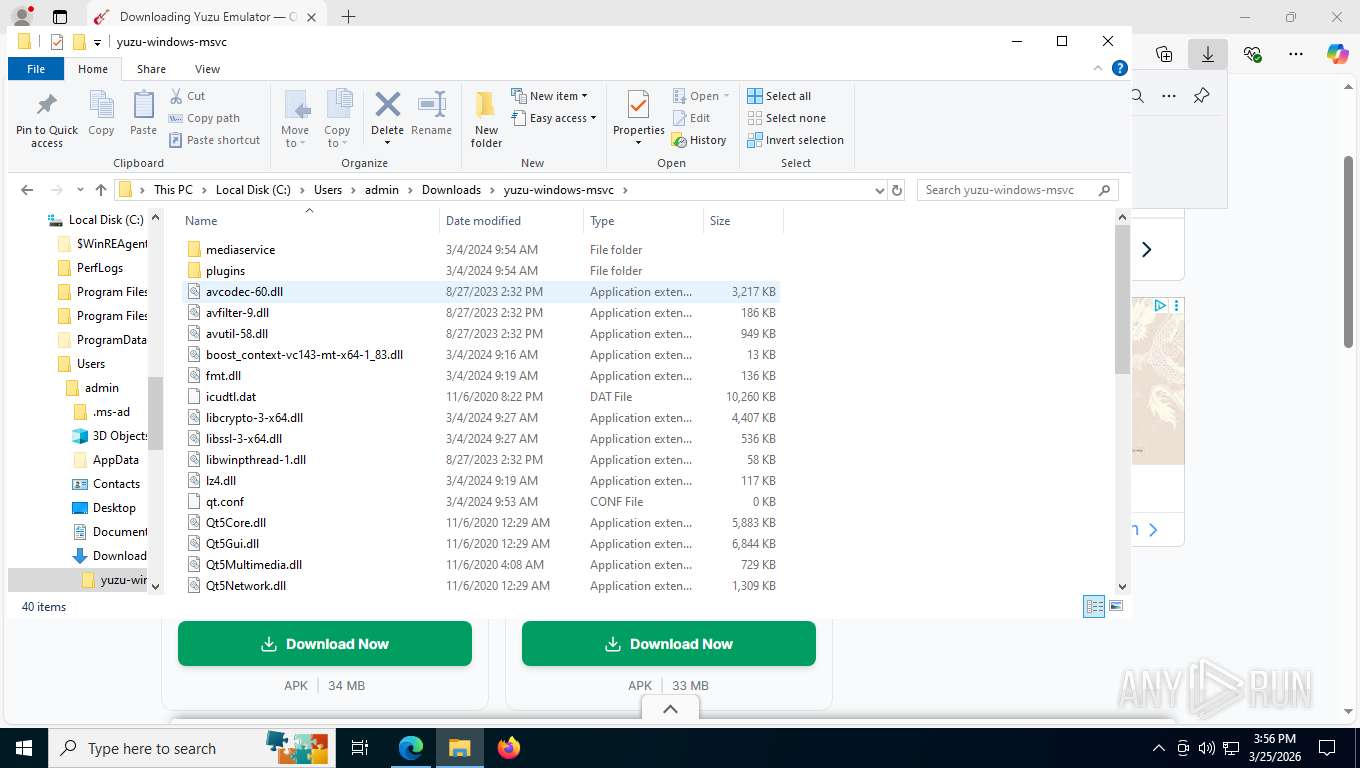Click Invert selection
The width and height of the screenshot is (1360, 768).
[x=796, y=140]
